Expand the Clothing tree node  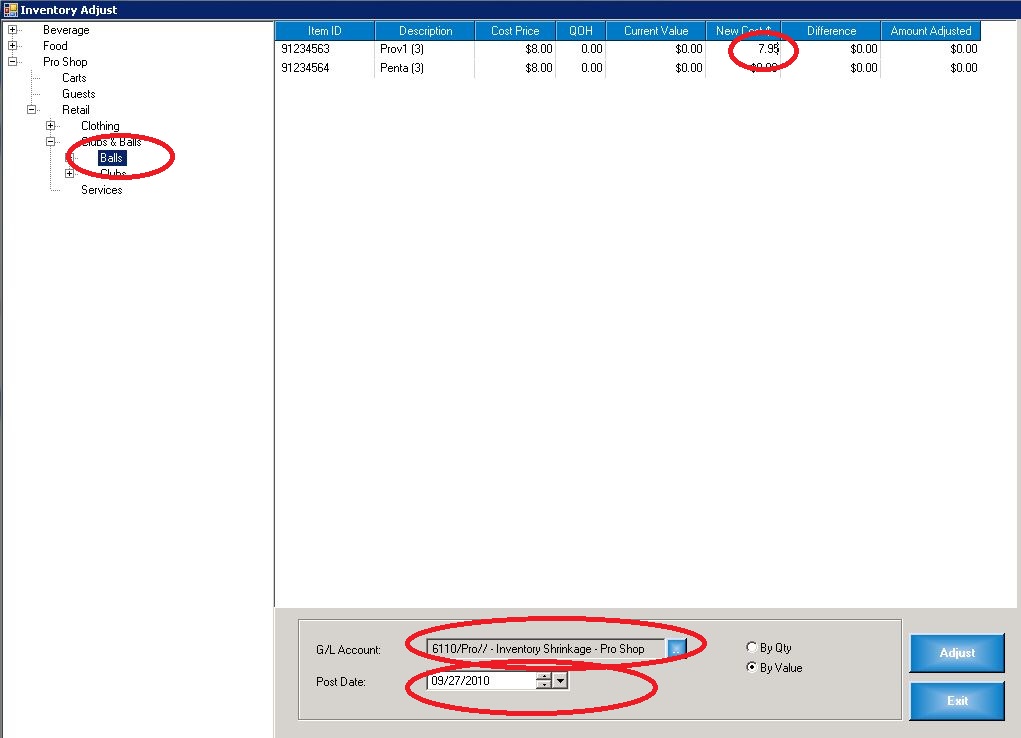pos(50,125)
